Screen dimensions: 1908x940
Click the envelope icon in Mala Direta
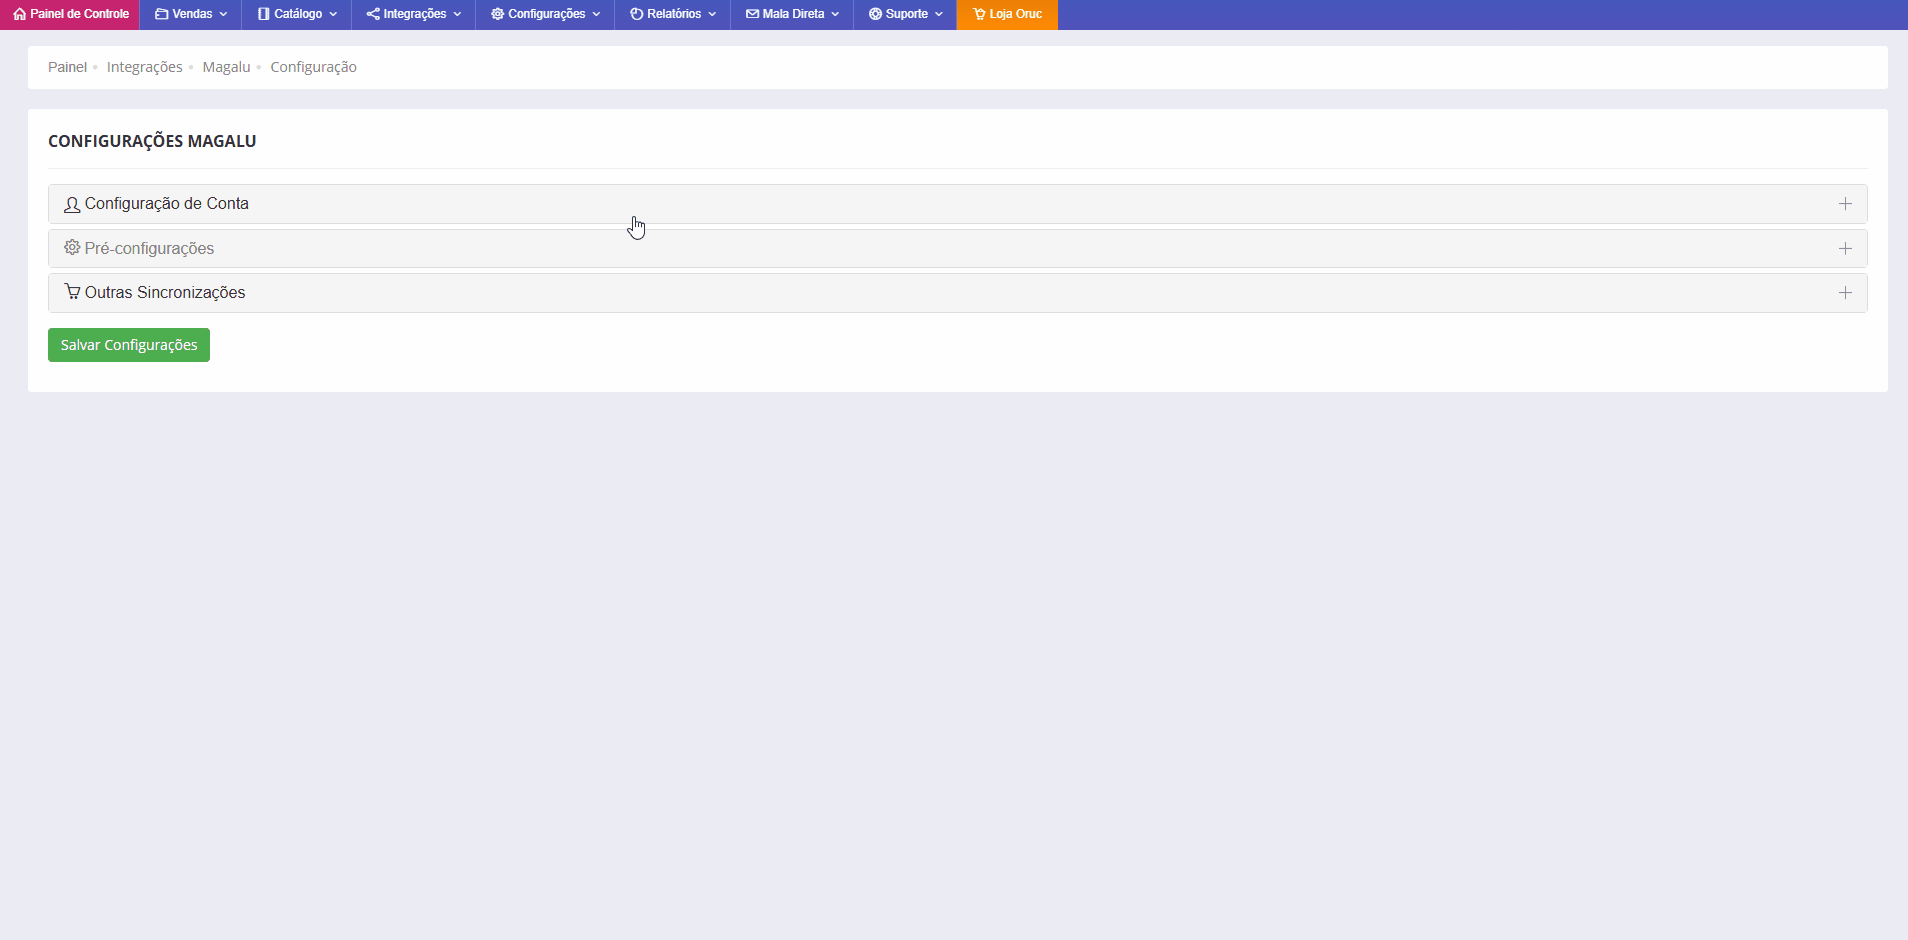[752, 14]
